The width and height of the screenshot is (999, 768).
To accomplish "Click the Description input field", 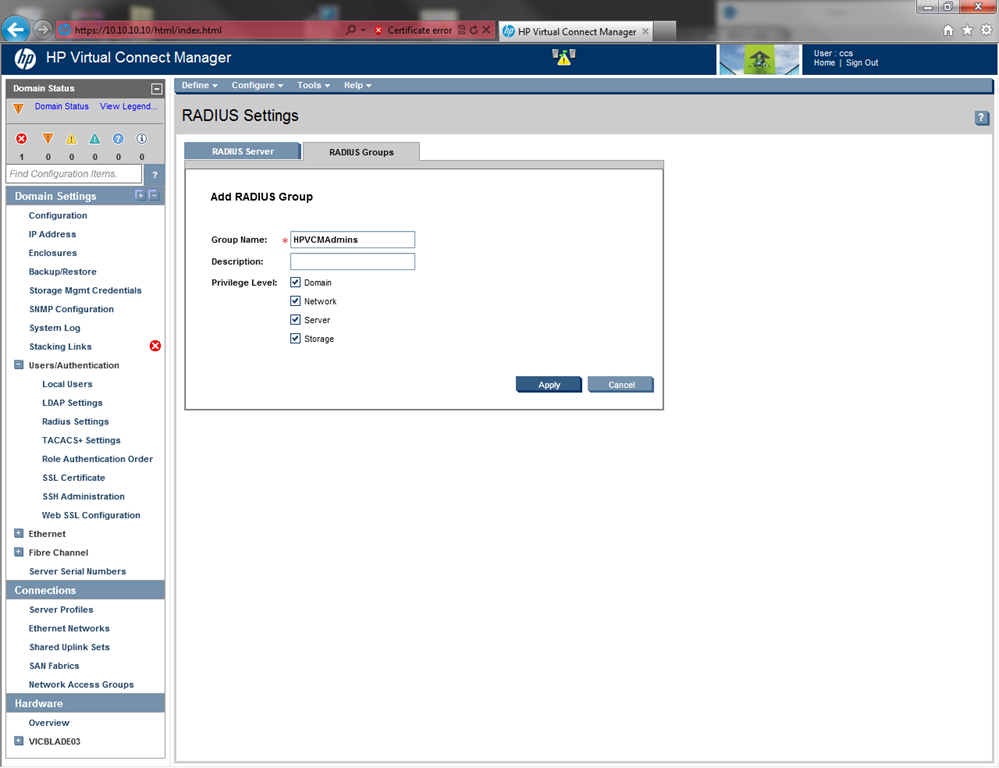I will (352, 261).
